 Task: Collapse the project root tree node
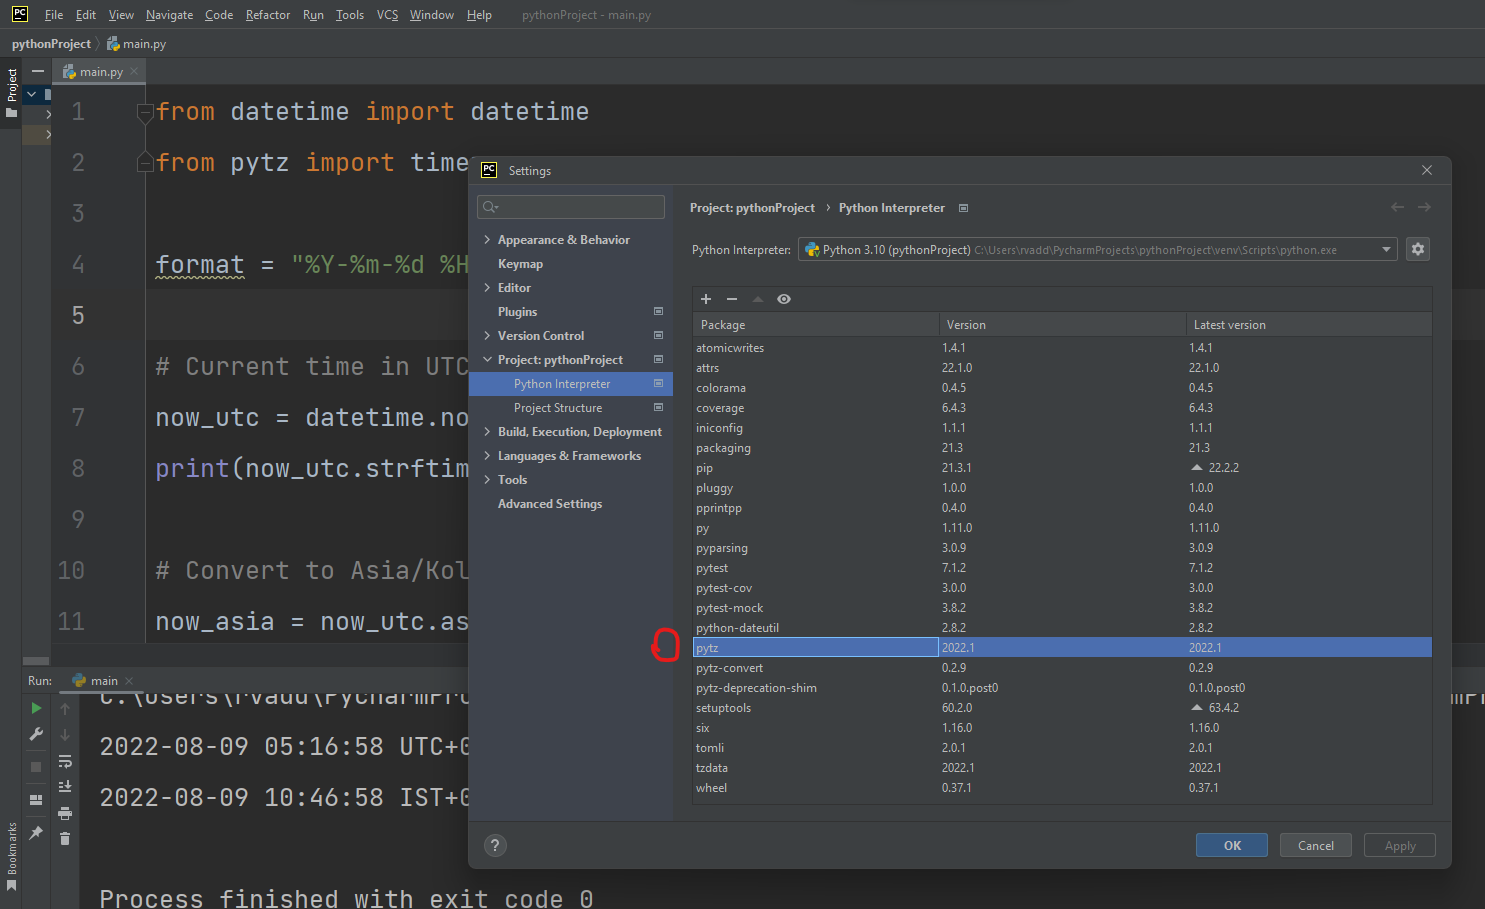pos(32,94)
